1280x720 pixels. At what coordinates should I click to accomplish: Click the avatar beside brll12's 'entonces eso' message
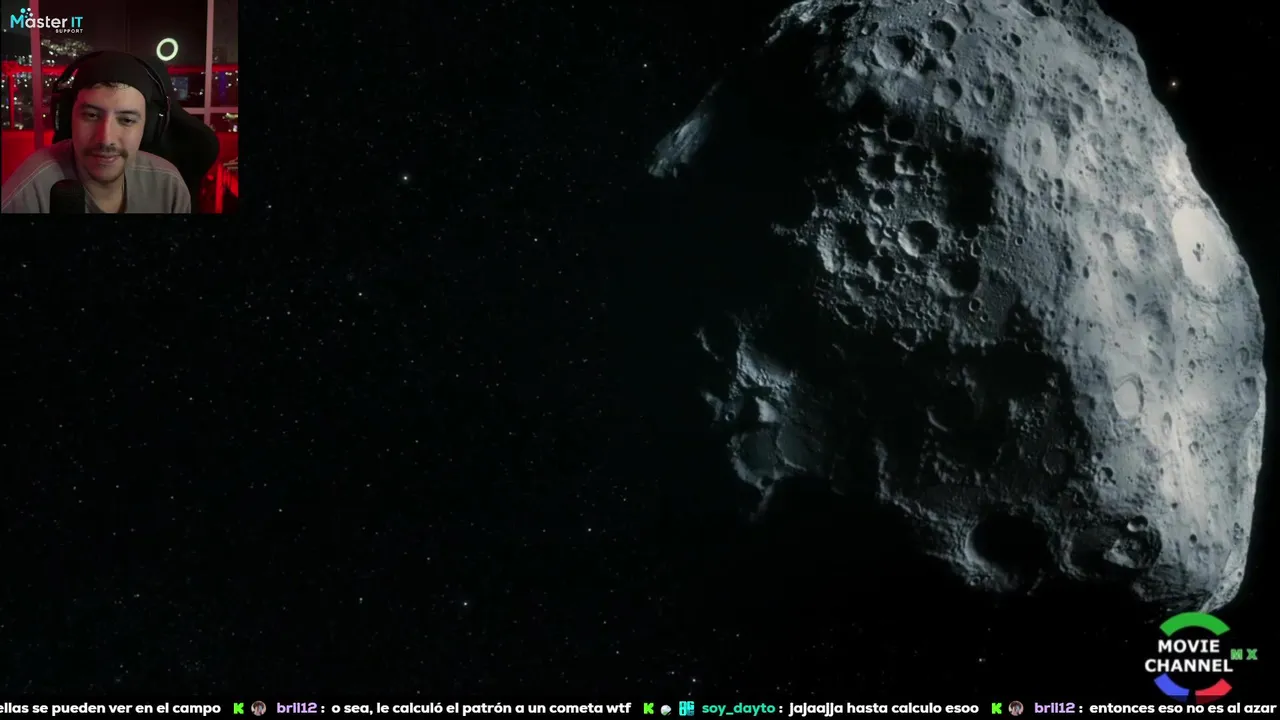pos(1016,708)
